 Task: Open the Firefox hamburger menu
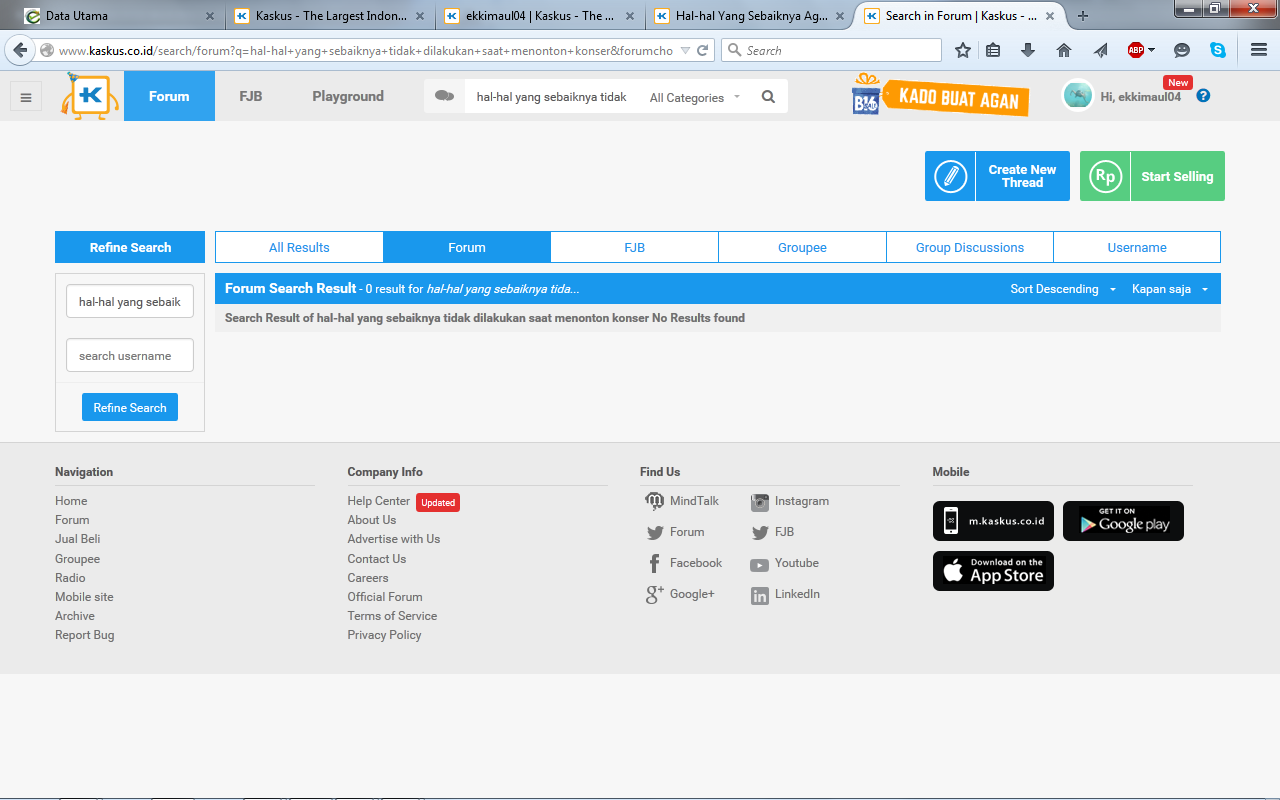pyautogui.click(x=1259, y=50)
